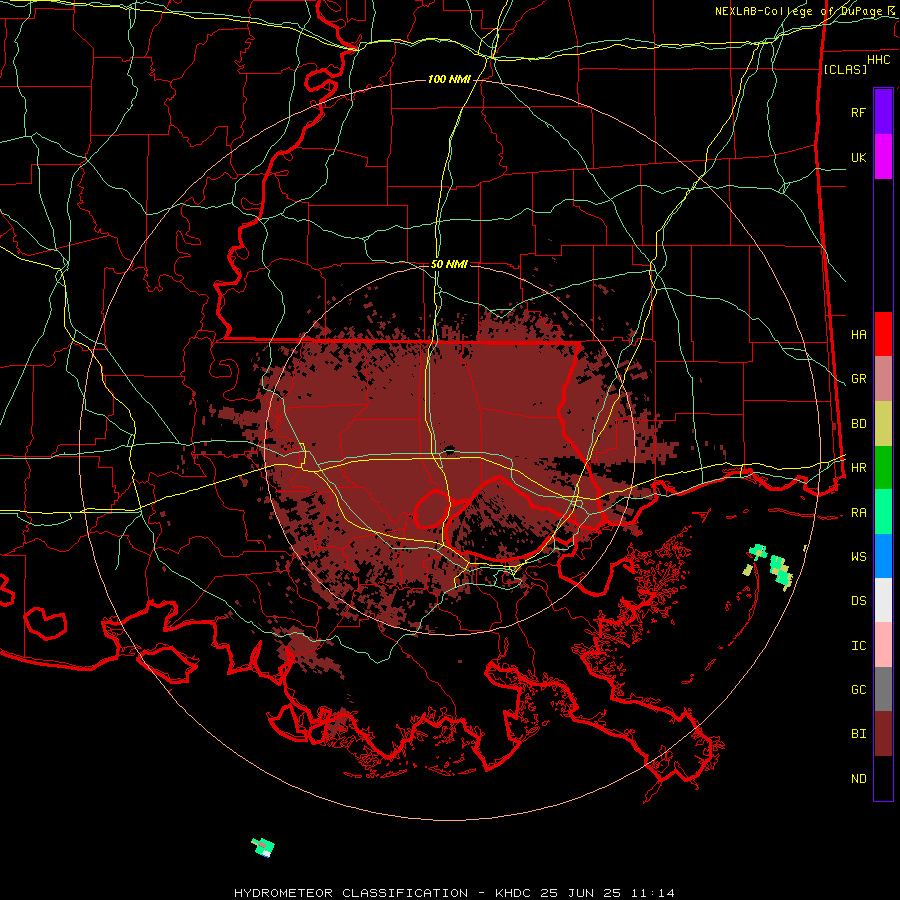
Task: Click the RF legend label
Action: click(x=858, y=112)
